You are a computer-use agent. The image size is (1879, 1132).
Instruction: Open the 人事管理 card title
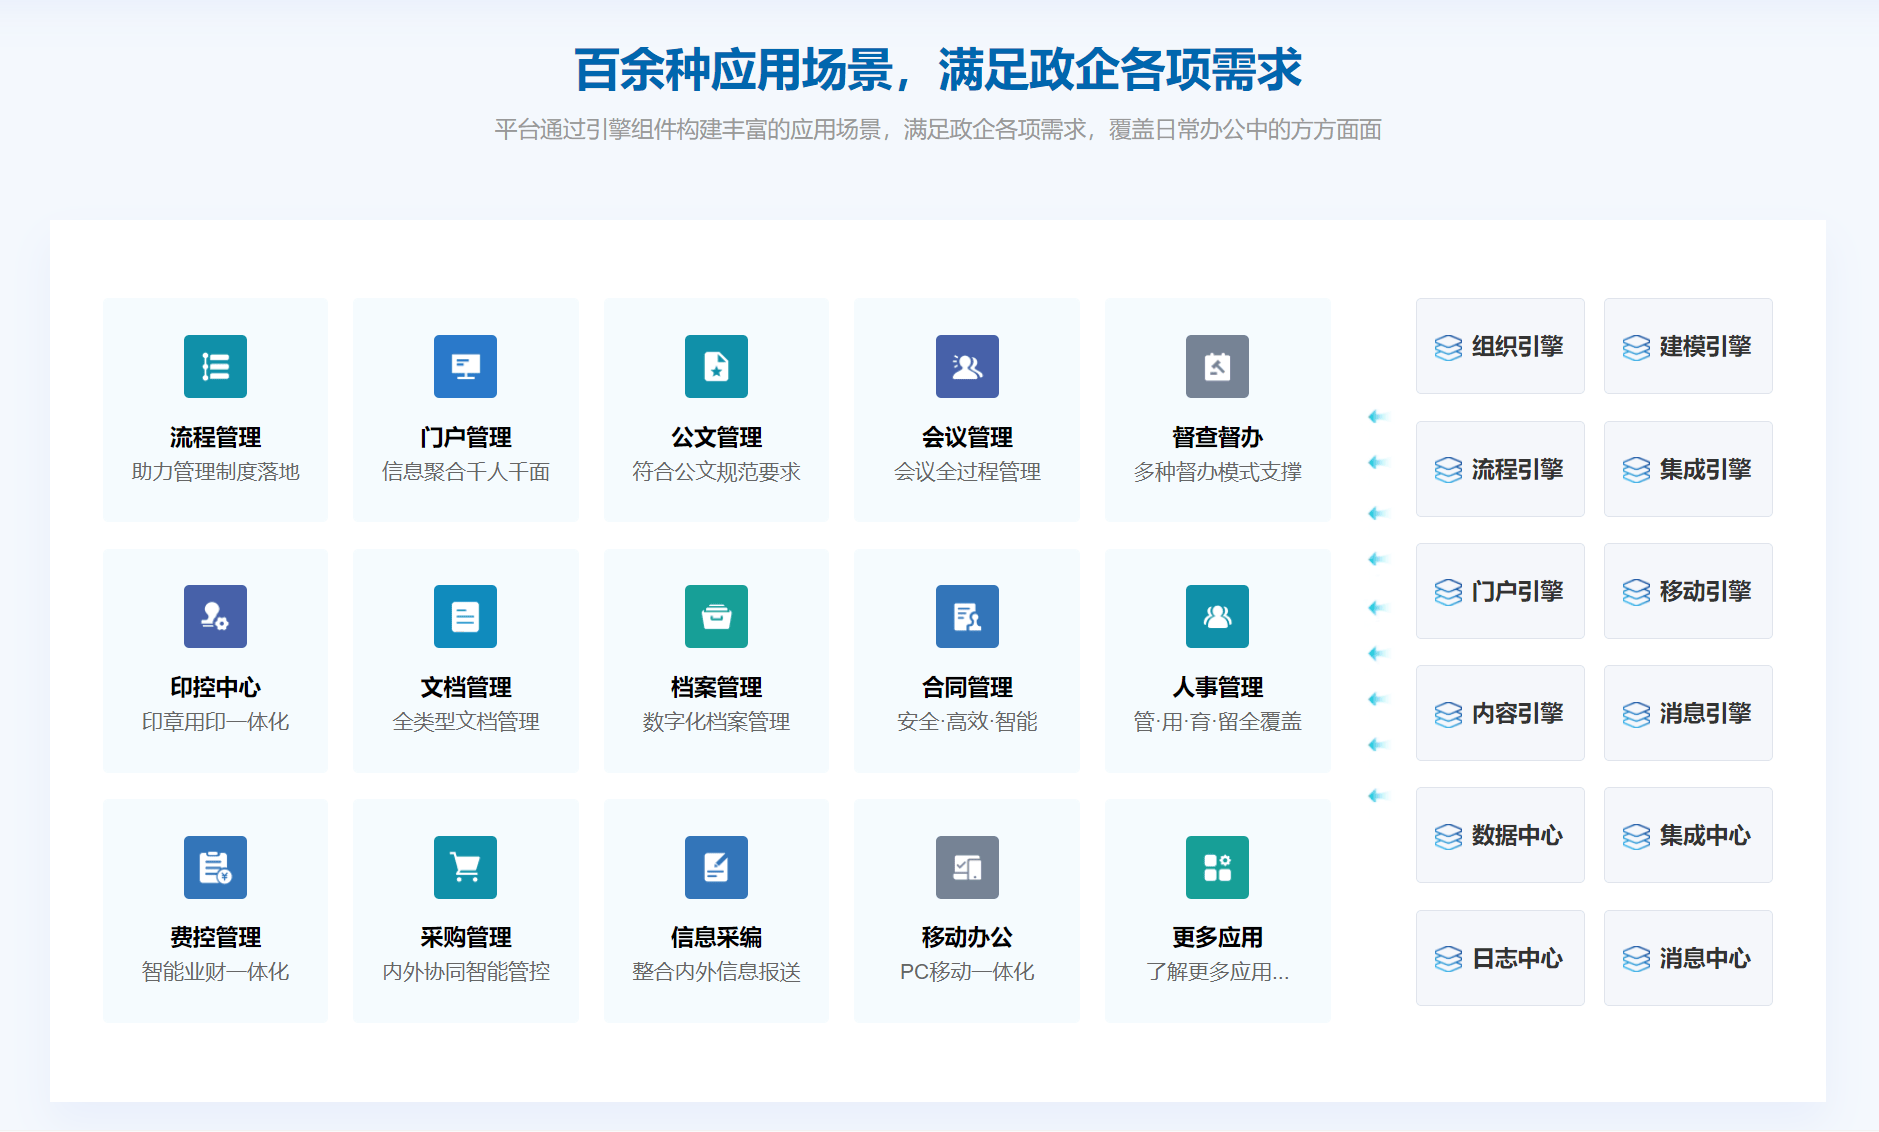pyautogui.click(x=1217, y=687)
